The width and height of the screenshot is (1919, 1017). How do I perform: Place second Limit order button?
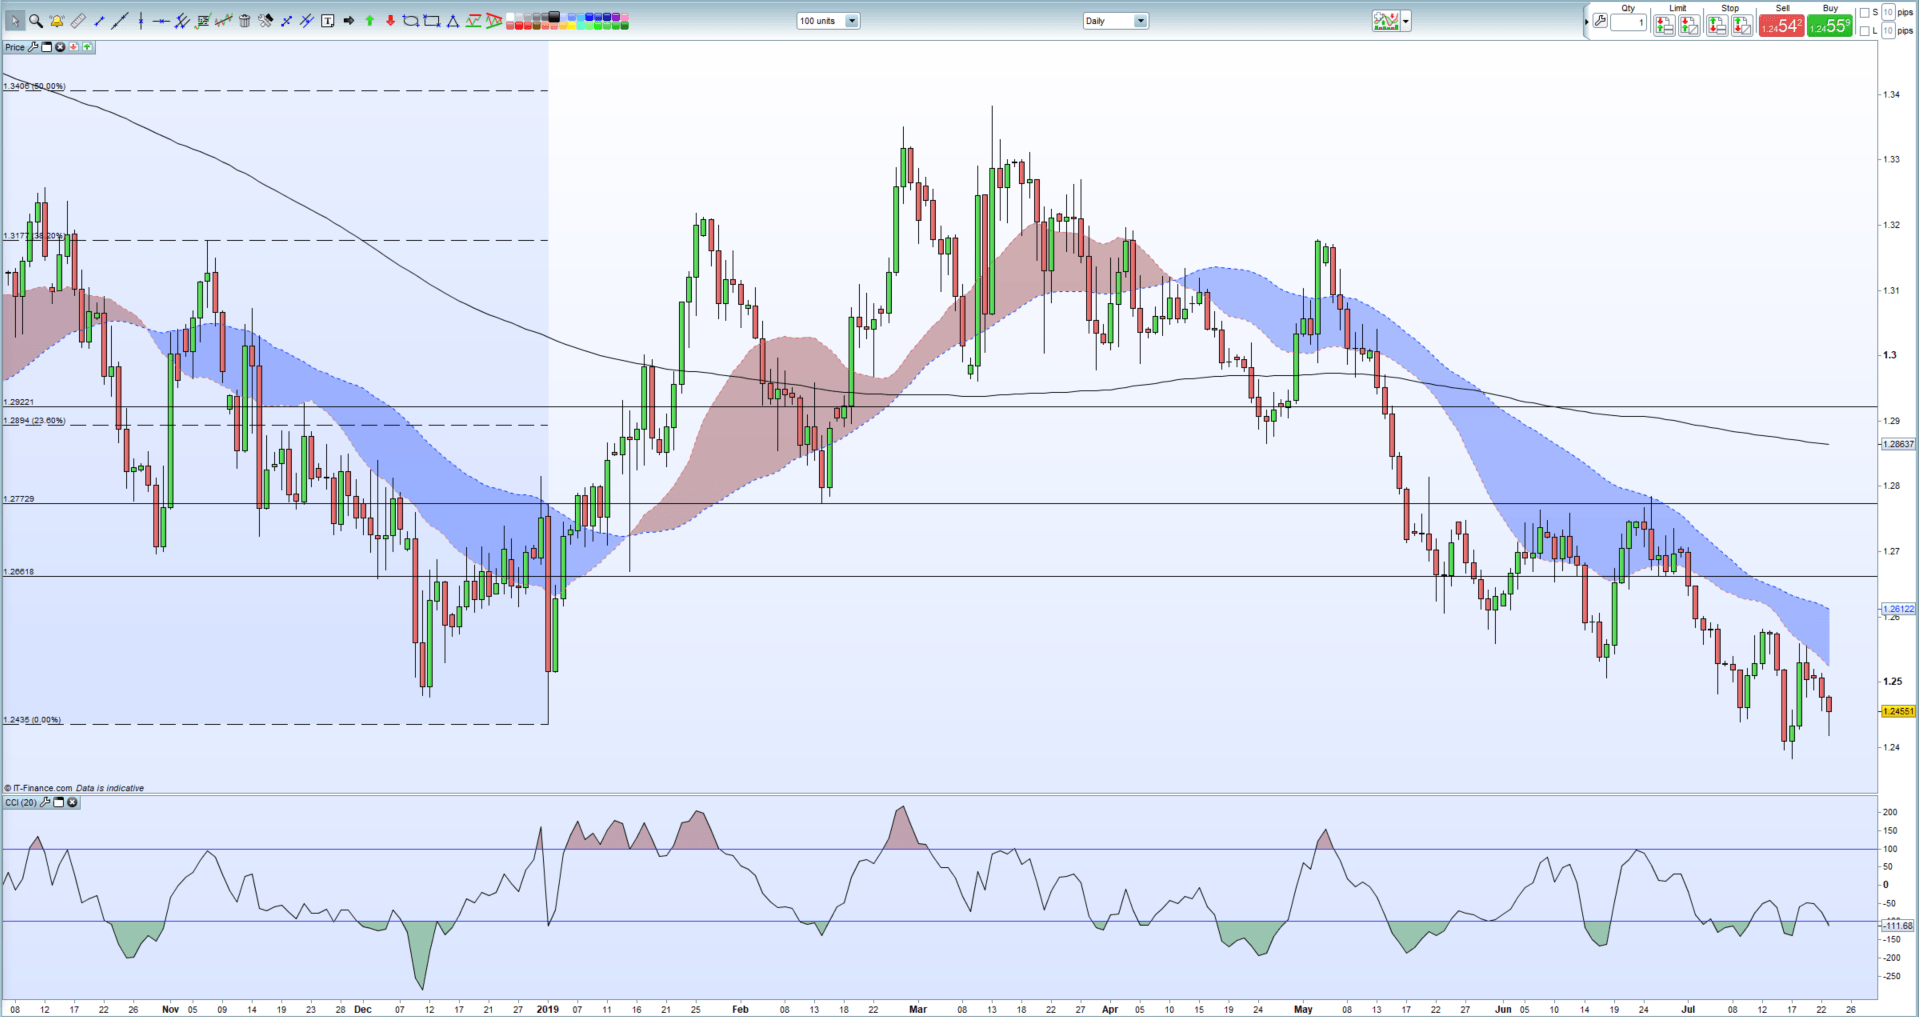tap(1689, 26)
